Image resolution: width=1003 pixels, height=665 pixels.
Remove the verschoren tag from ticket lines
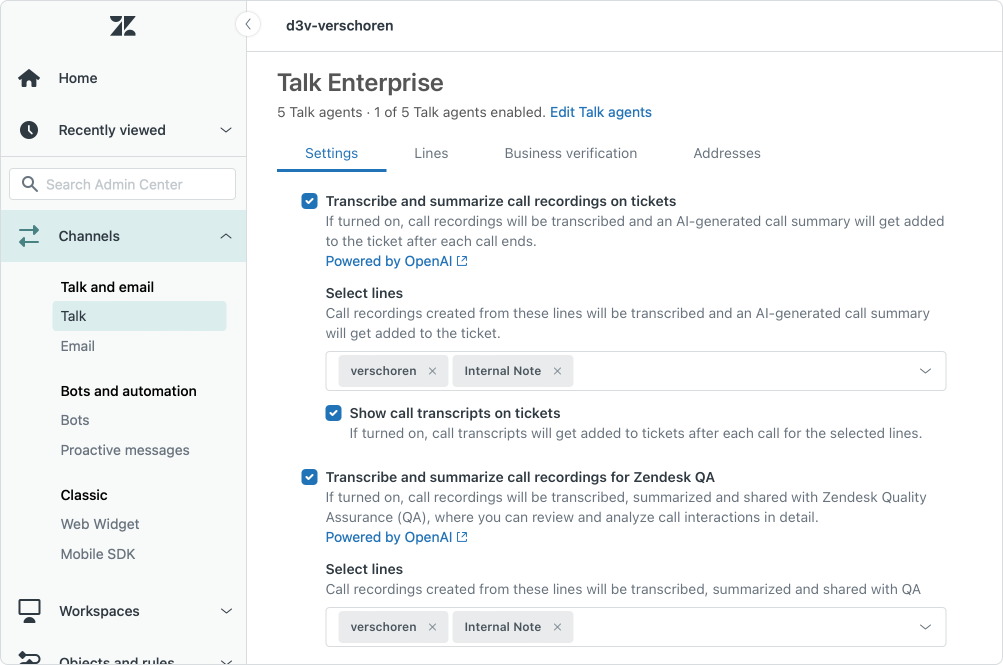click(x=432, y=371)
